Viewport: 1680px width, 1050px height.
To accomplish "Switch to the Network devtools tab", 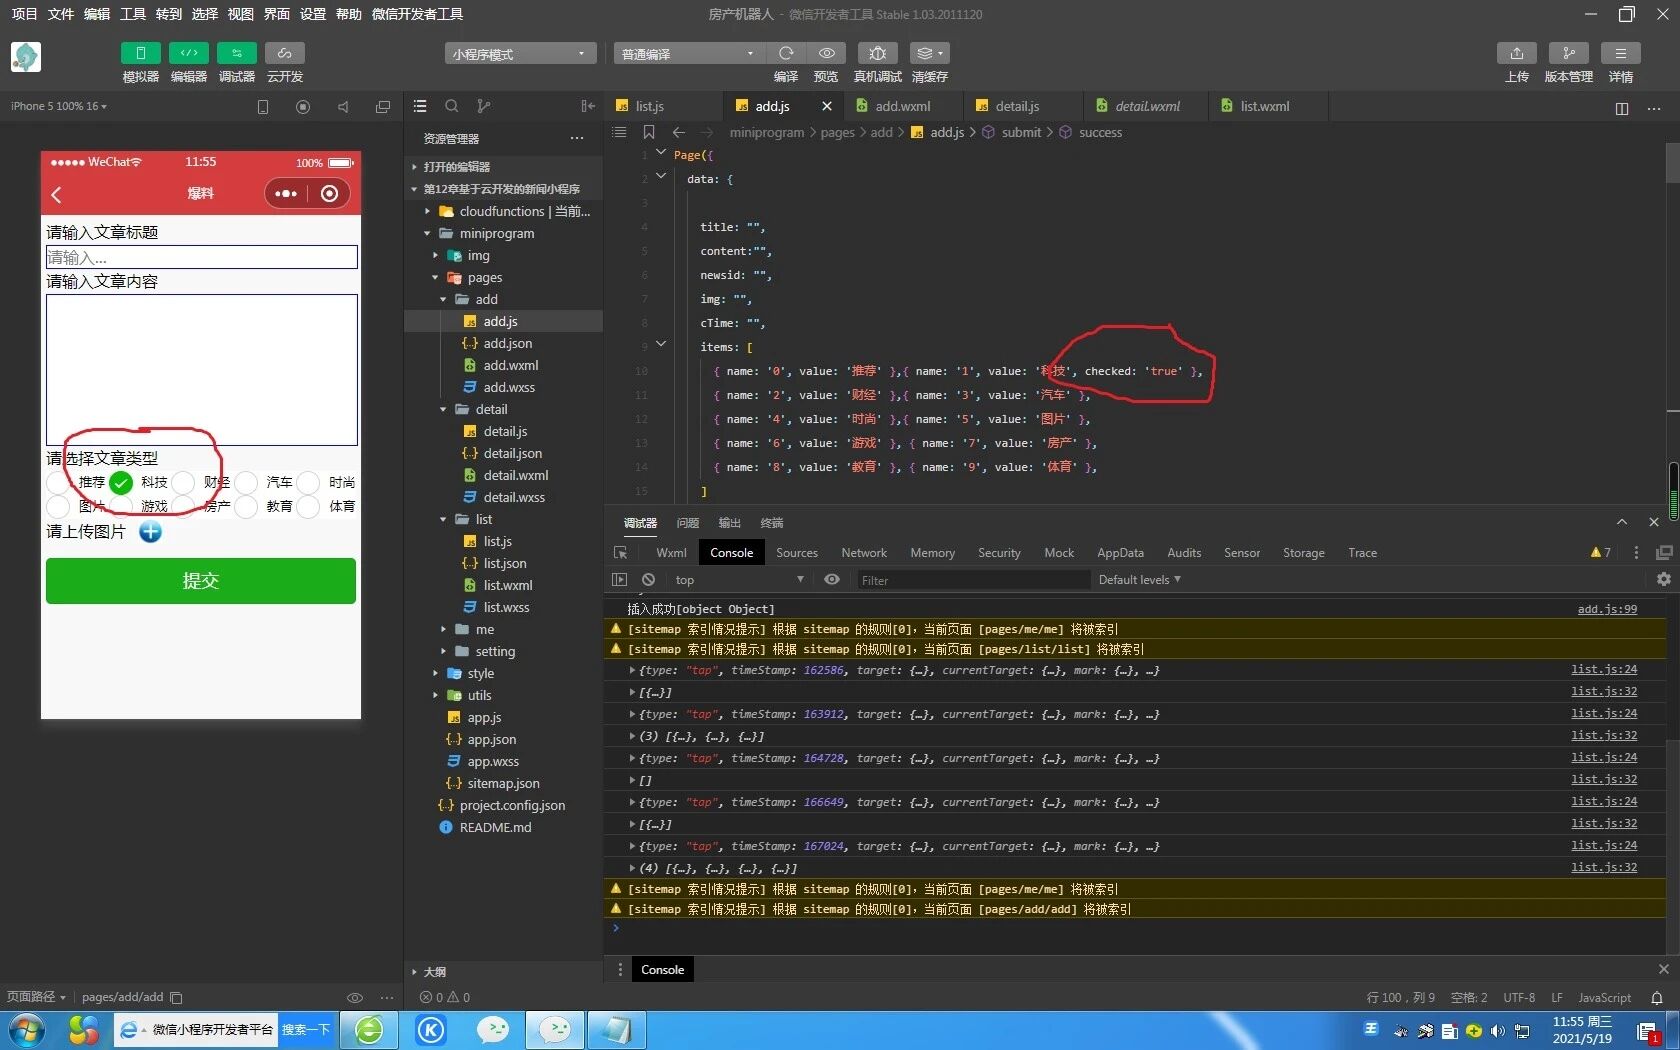I will pyautogui.click(x=864, y=553).
